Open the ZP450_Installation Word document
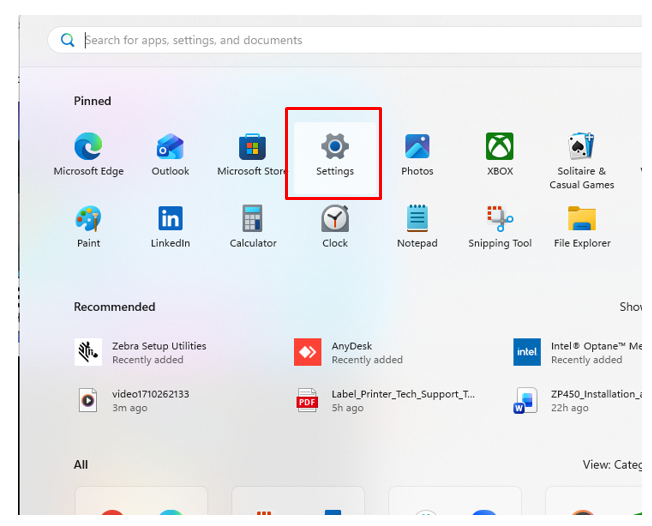Screen dimensions: 652x526 (577, 400)
